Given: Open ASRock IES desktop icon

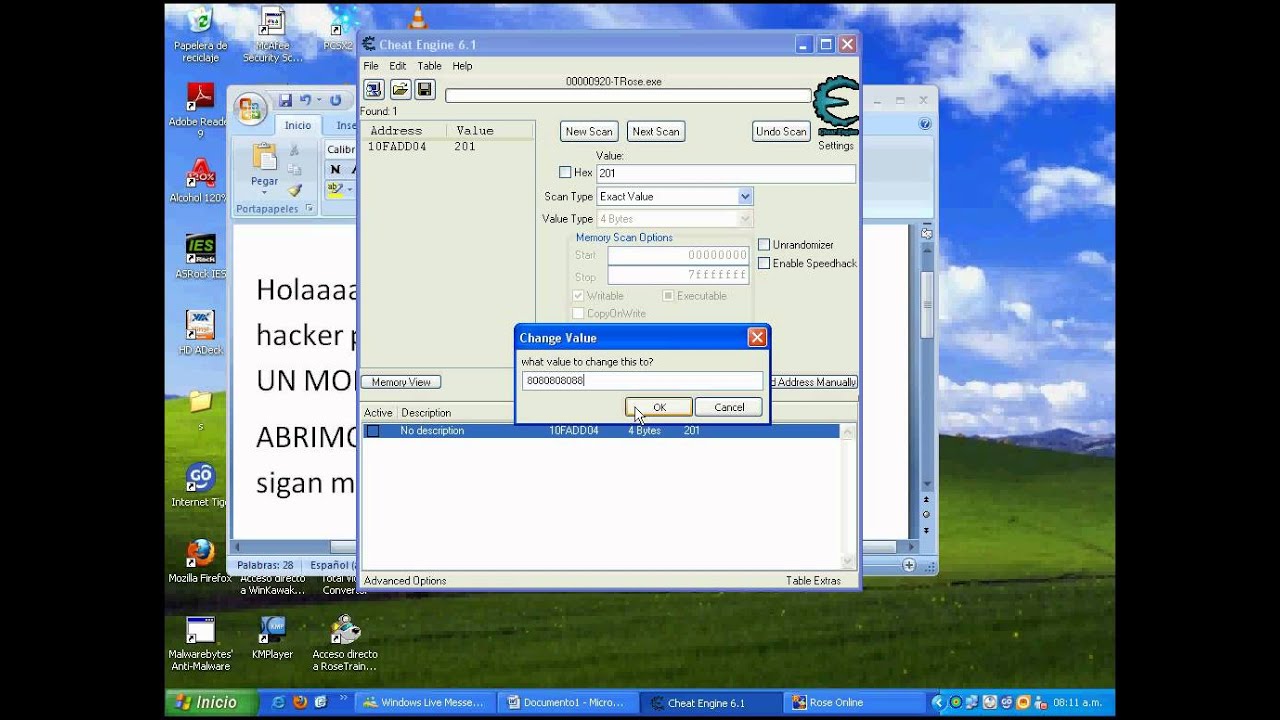Looking at the screenshot, I should point(200,257).
